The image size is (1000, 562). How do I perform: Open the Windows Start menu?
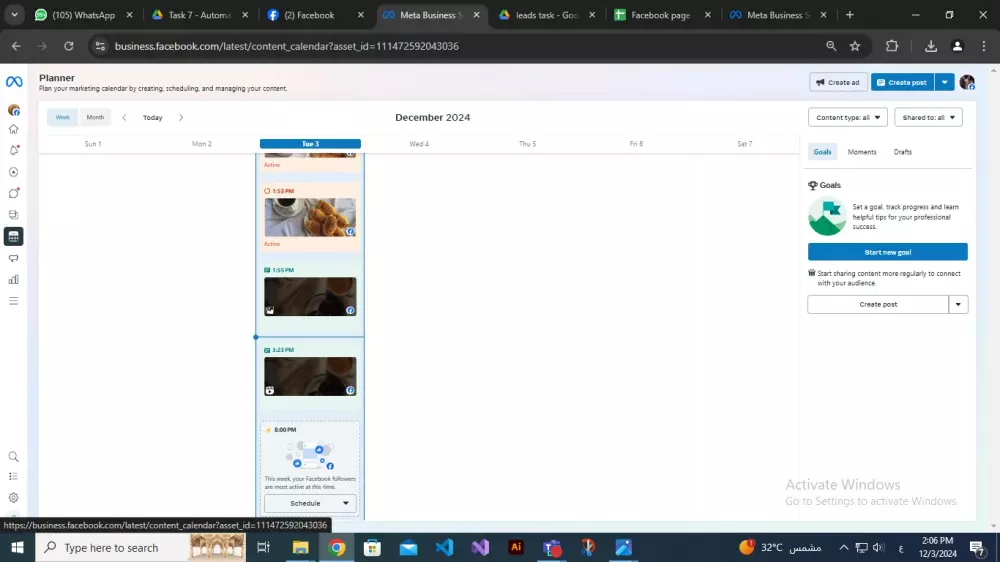[17, 547]
